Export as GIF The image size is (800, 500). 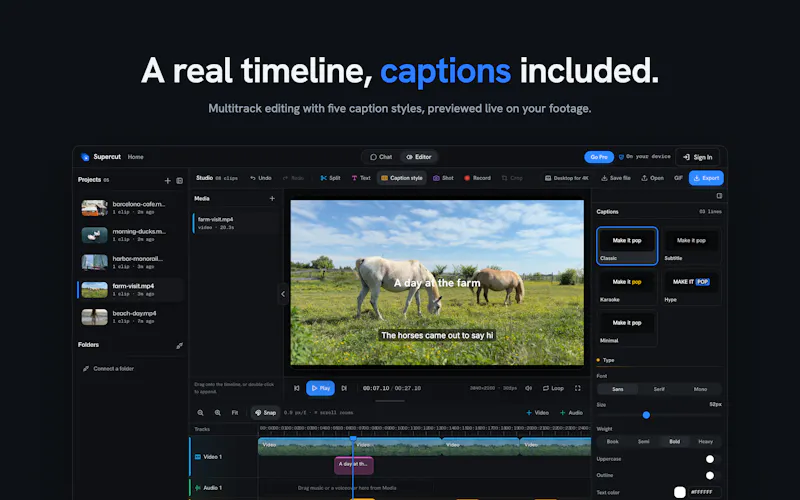[x=678, y=178]
